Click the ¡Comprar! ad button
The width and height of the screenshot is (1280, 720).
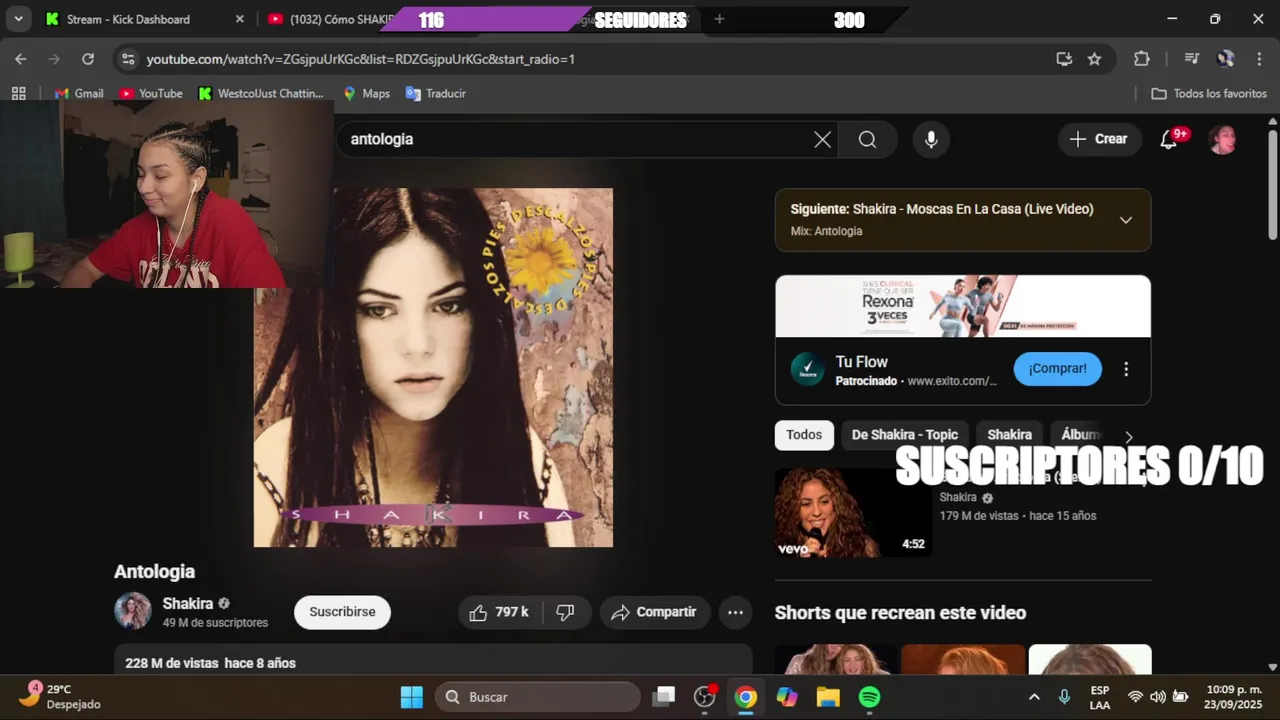[1057, 369]
